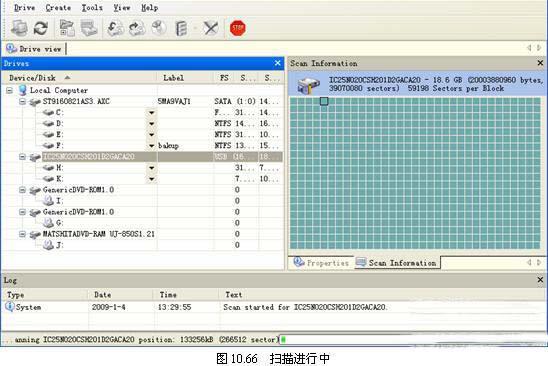Collapse the IC25N020CSM201D2GACA20 drive node
Screen dimensions: 548x366
tap(22, 157)
